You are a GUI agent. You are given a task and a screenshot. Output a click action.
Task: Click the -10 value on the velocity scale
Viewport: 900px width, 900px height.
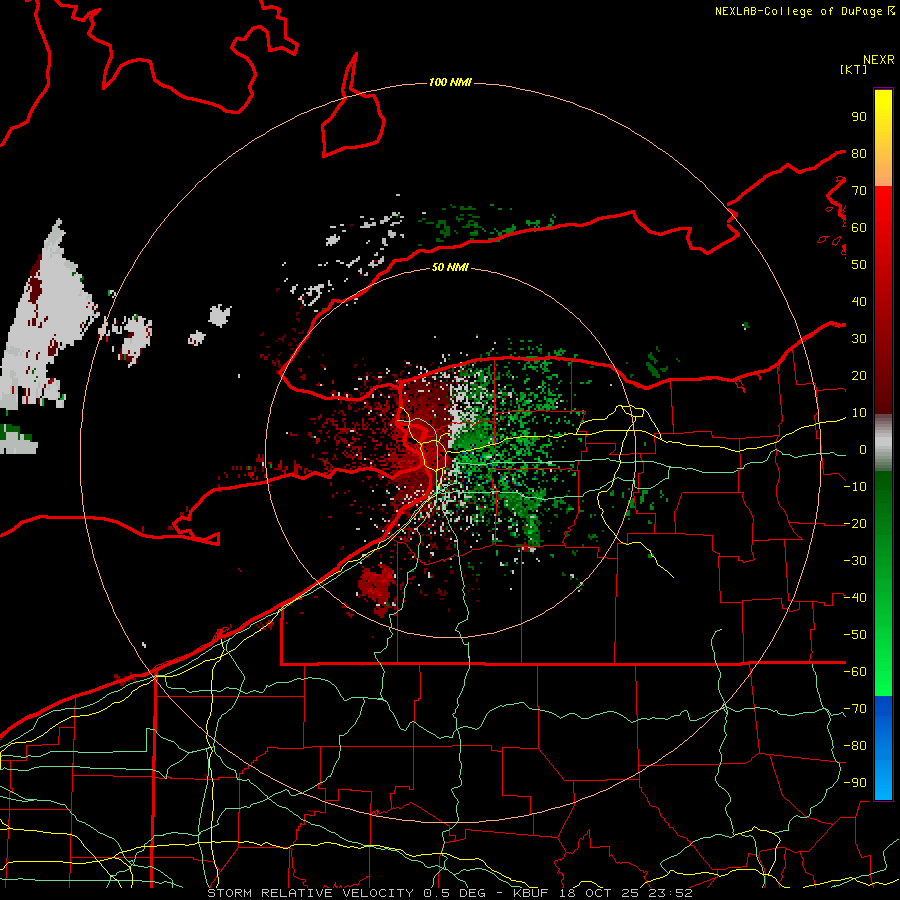pos(855,487)
